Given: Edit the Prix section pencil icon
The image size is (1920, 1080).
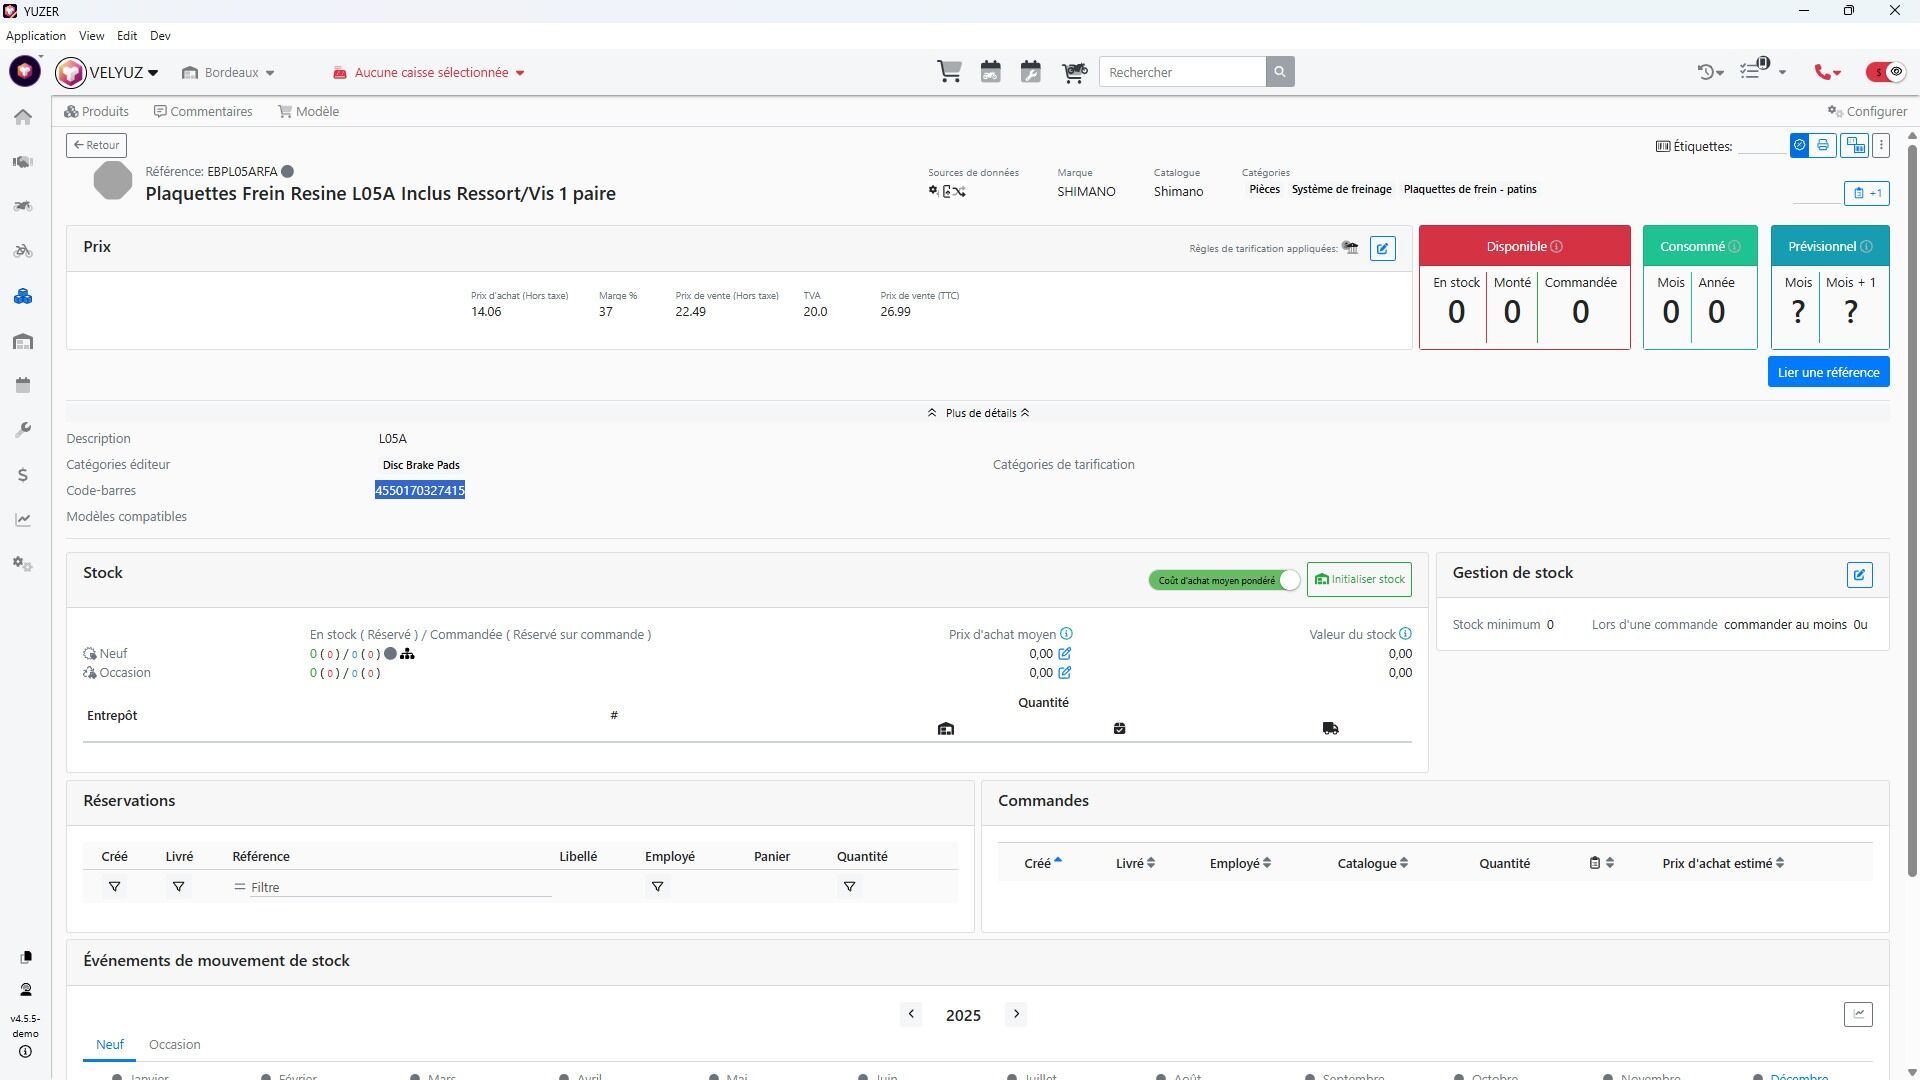Looking at the screenshot, I should 1382,248.
